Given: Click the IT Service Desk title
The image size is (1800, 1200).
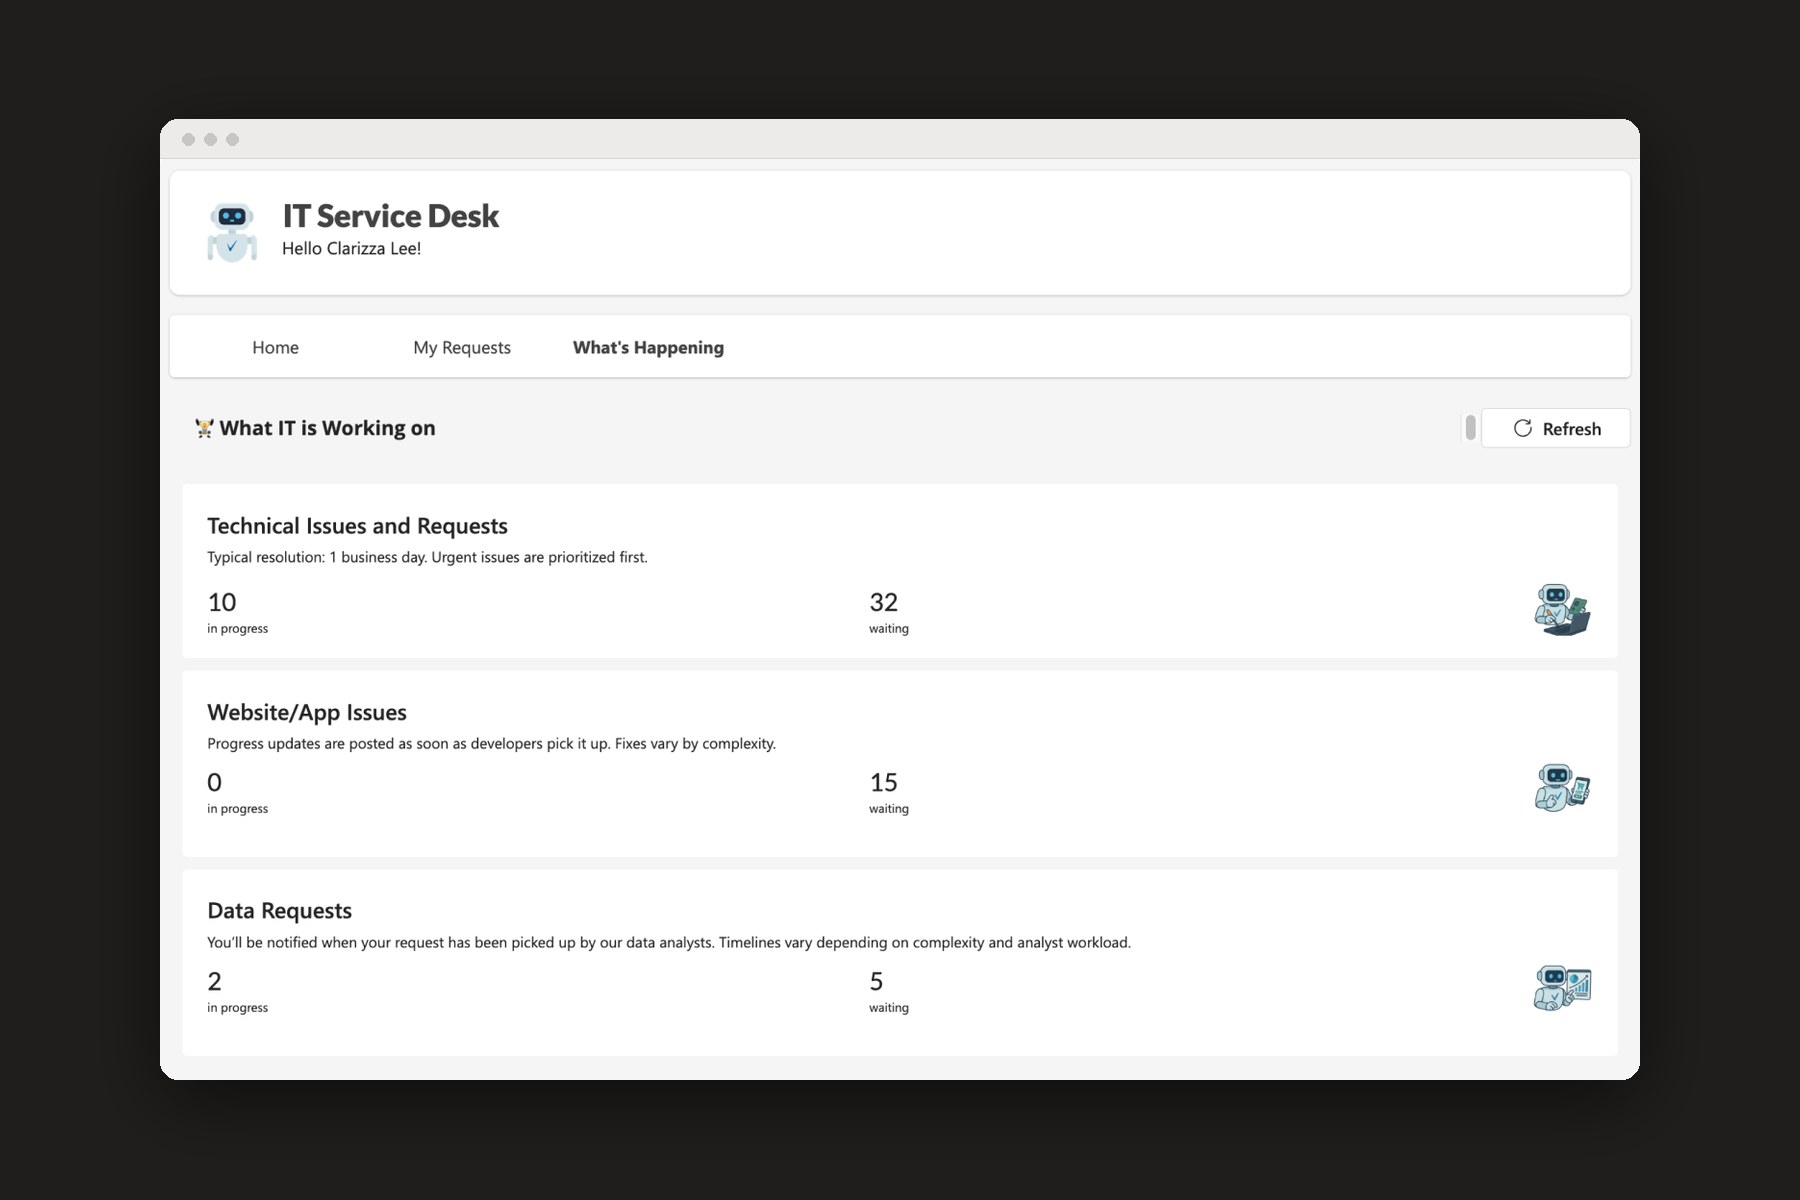Looking at the screenshot, I should (x=390, y=216).
